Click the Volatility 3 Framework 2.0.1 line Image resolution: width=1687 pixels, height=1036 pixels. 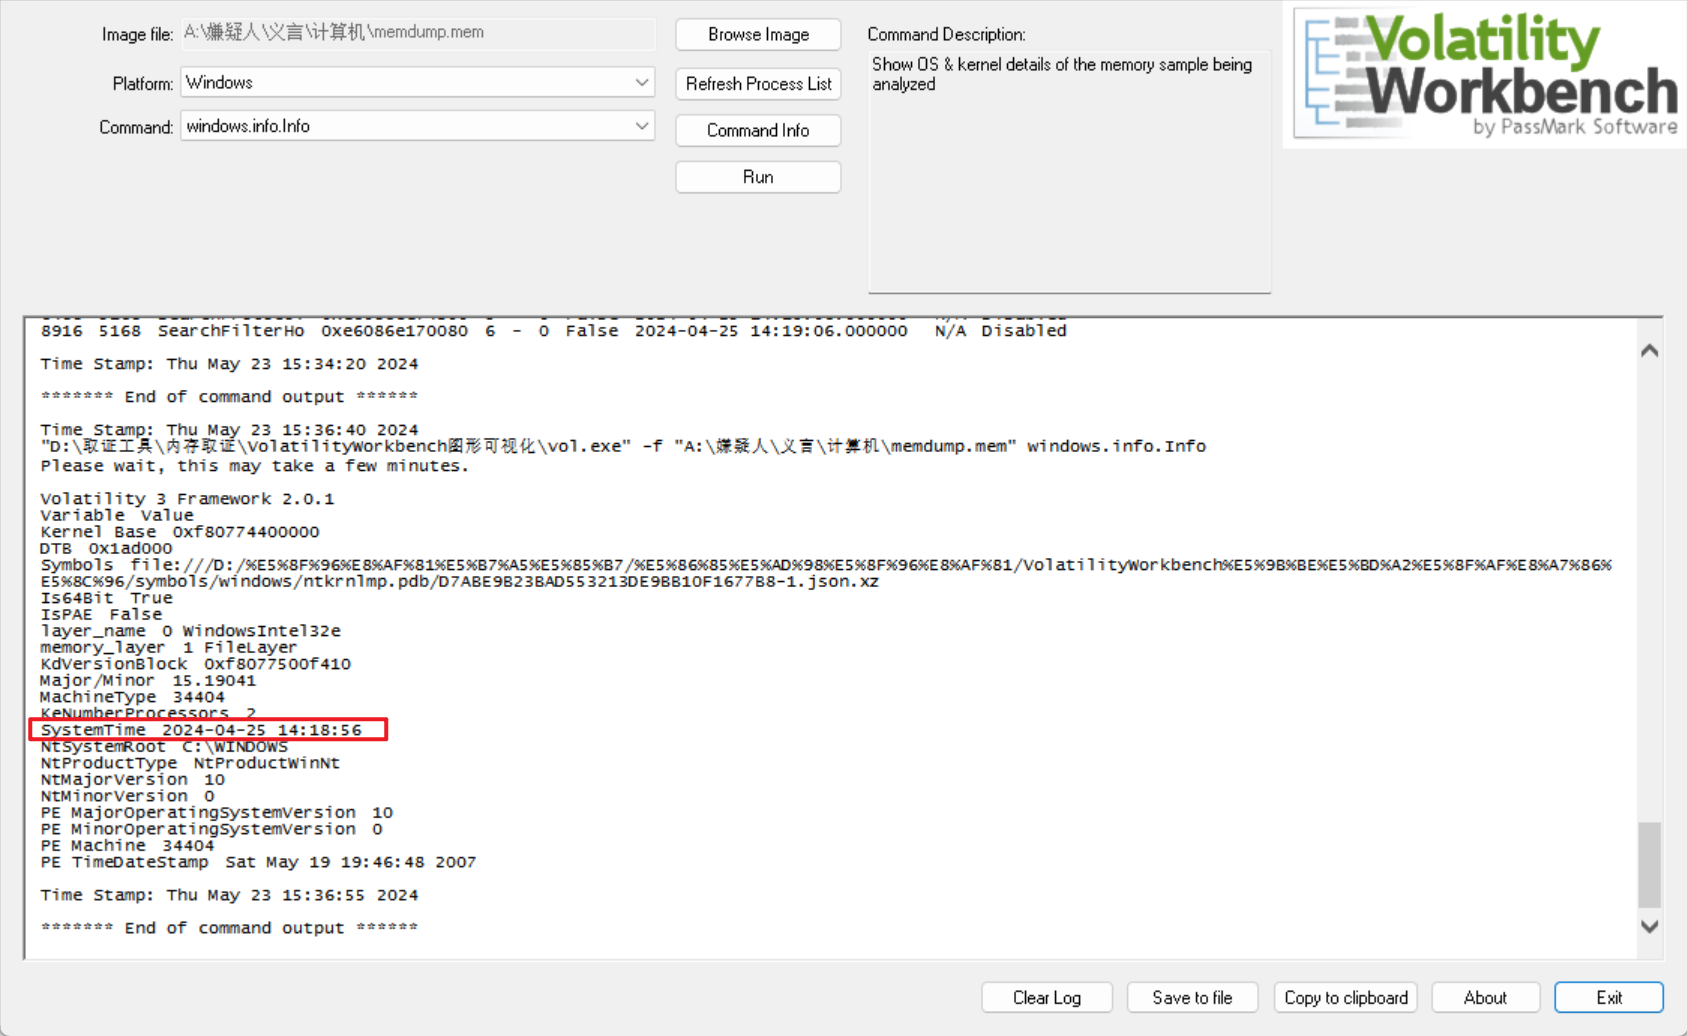point(187,499)
